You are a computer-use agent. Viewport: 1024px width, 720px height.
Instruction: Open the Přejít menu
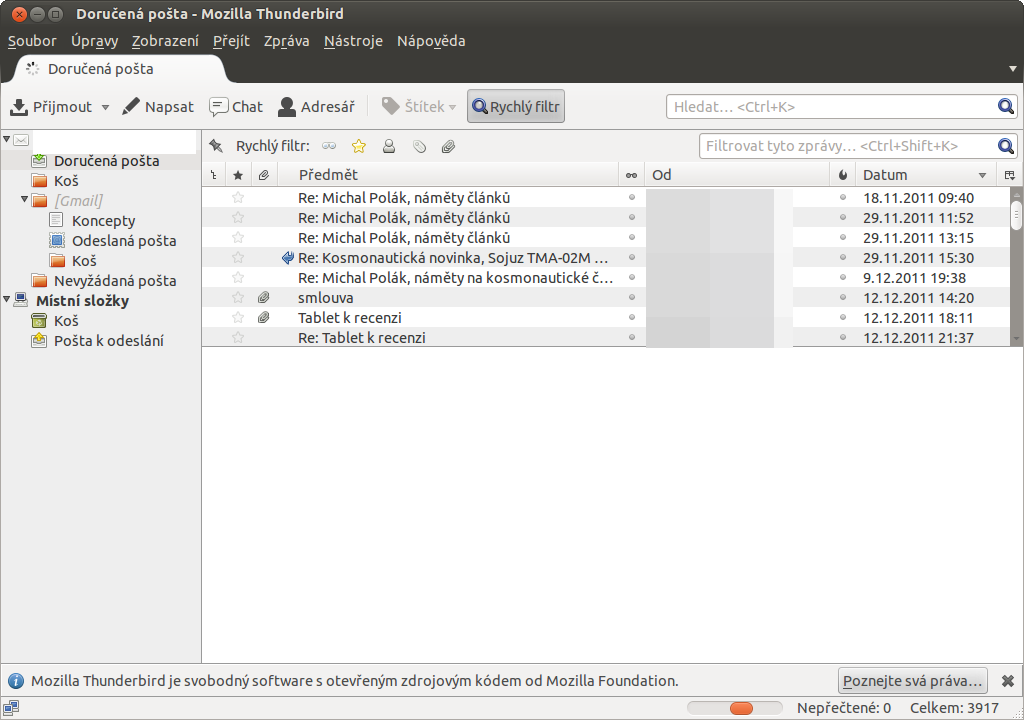tap(231, 41)
